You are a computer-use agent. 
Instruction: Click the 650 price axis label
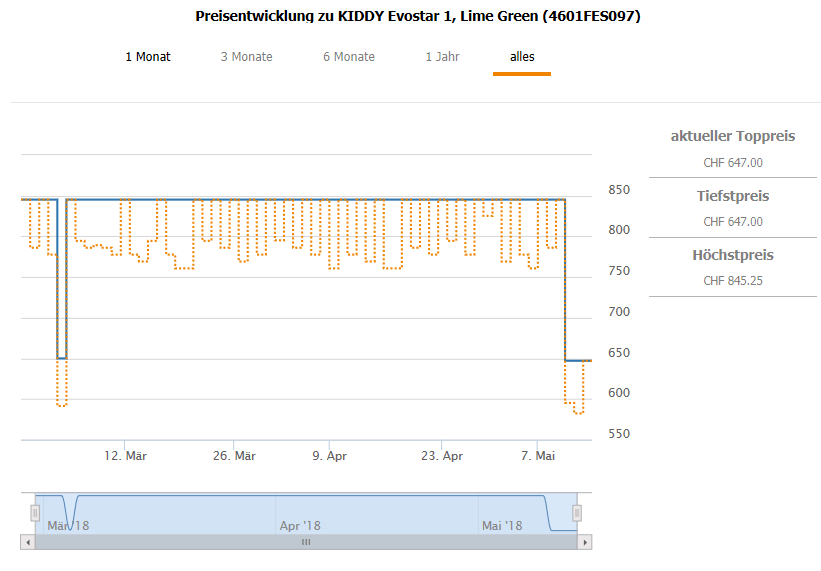(x=619, y=352)
